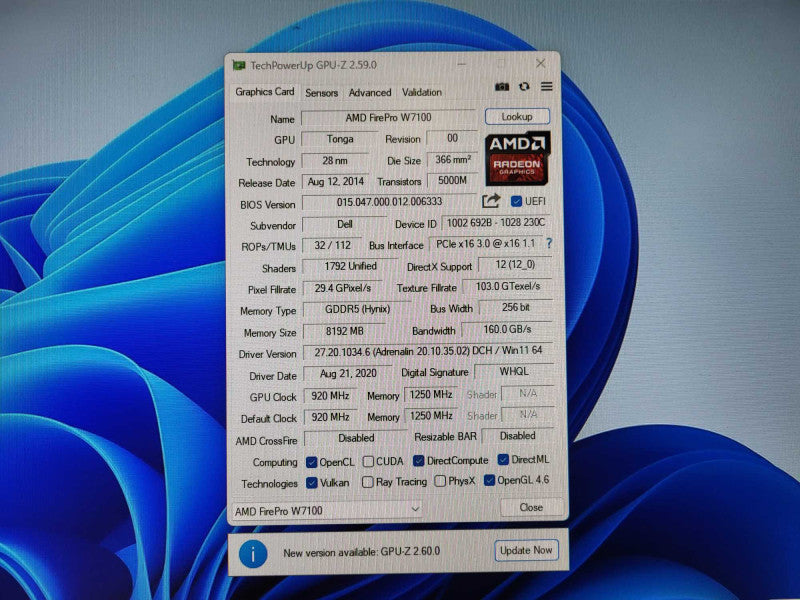Click the blue info icon in update bar
Image resolution: width=800 pixels, height=600 pixels.
pos(253,554)
